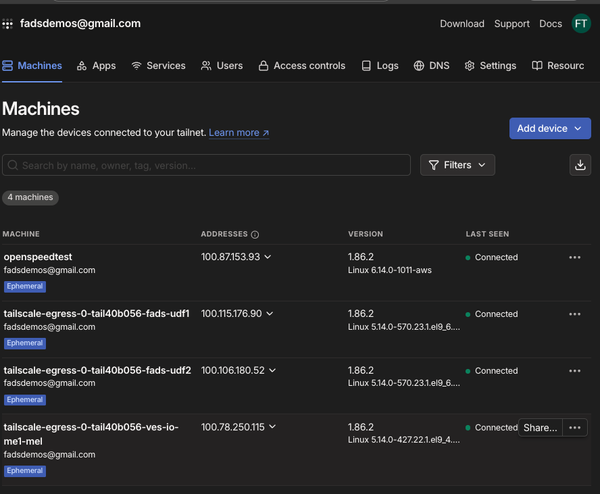Open three-dot menu for openspeedtest machine
Image resolution: width=600 pixels, height=494 pixels.
point(574,257)
